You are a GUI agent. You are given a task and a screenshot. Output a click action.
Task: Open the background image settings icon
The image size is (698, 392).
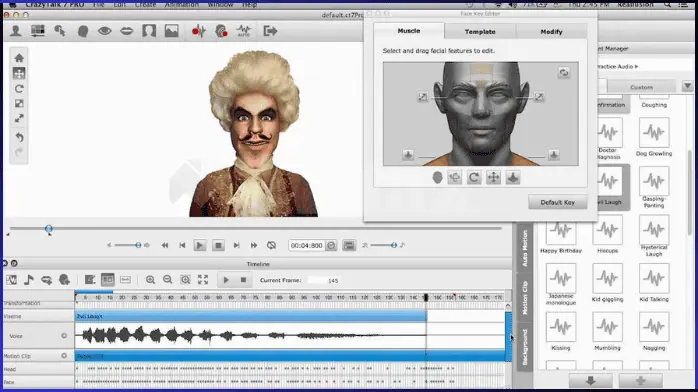tap(171, 31)
